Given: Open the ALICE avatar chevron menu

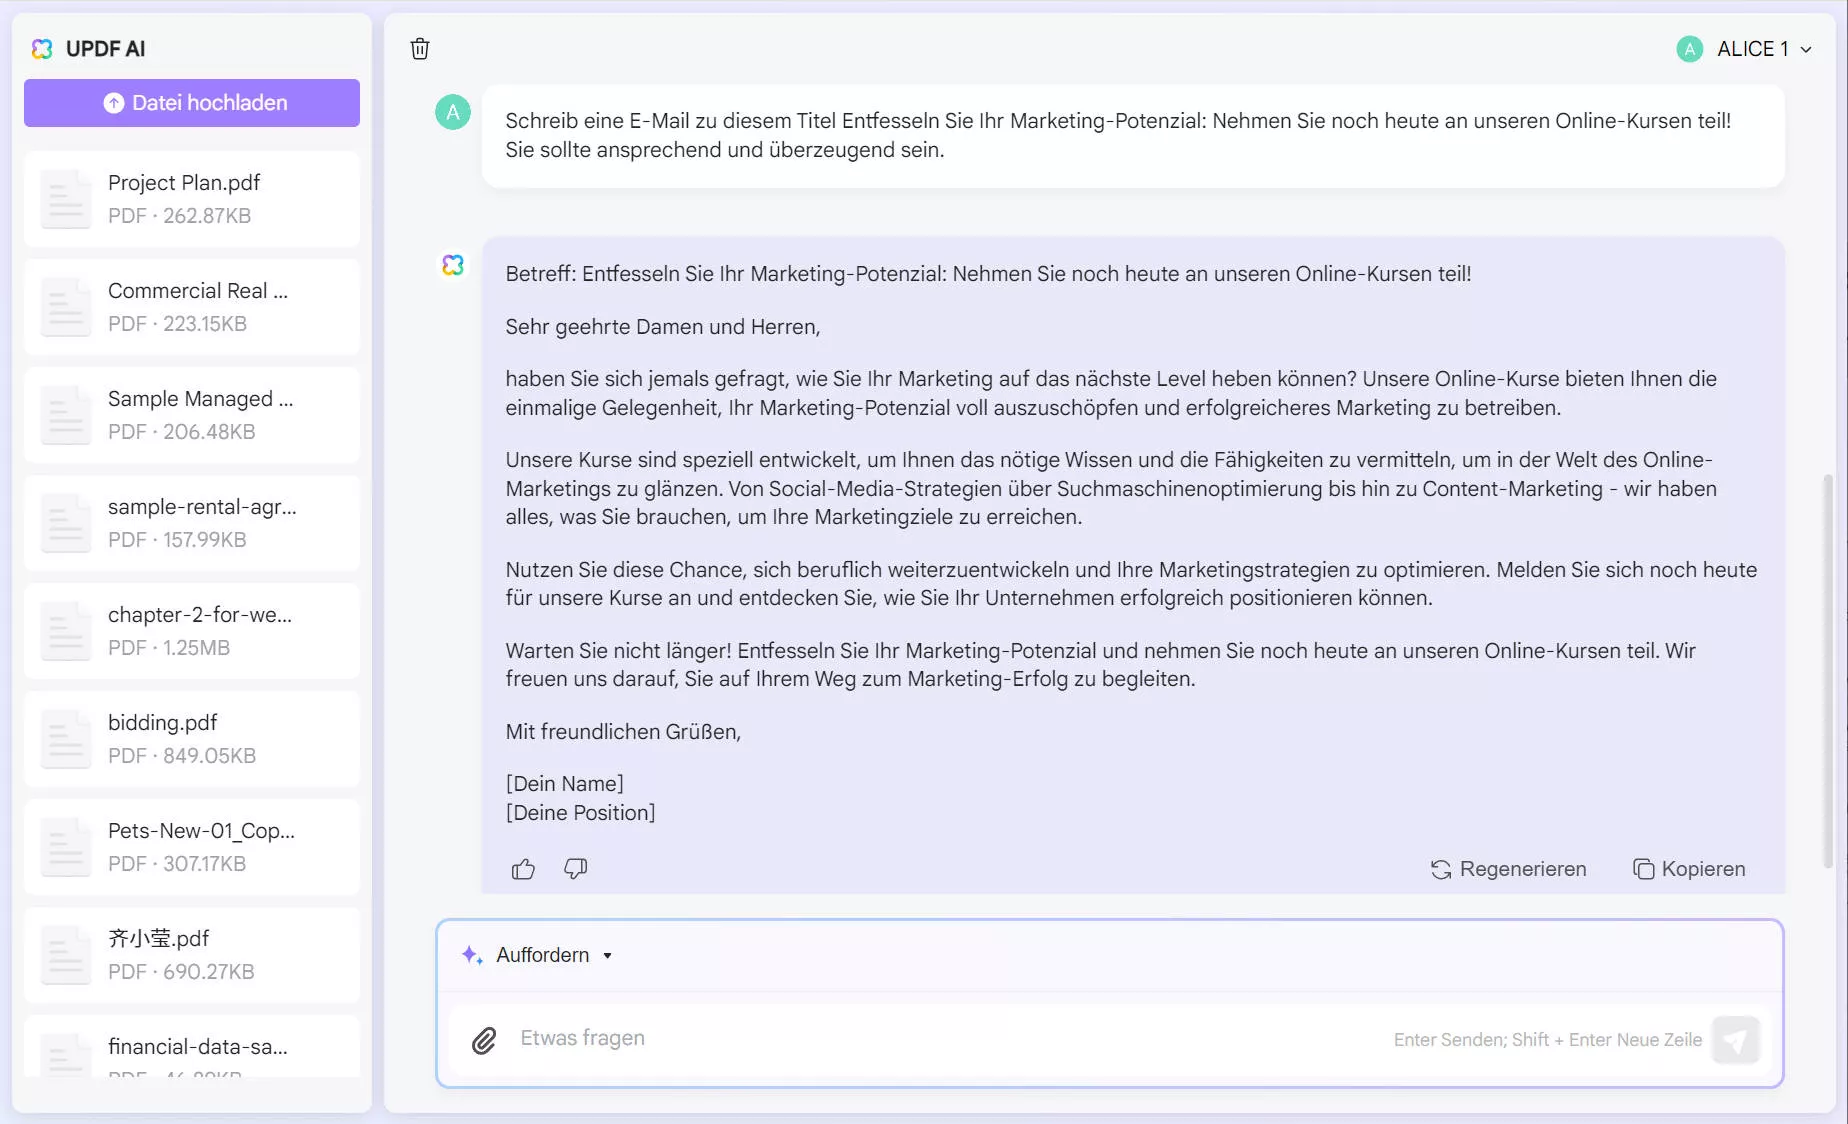Looking at the screenshot, I should click(x=1805, y=48).
